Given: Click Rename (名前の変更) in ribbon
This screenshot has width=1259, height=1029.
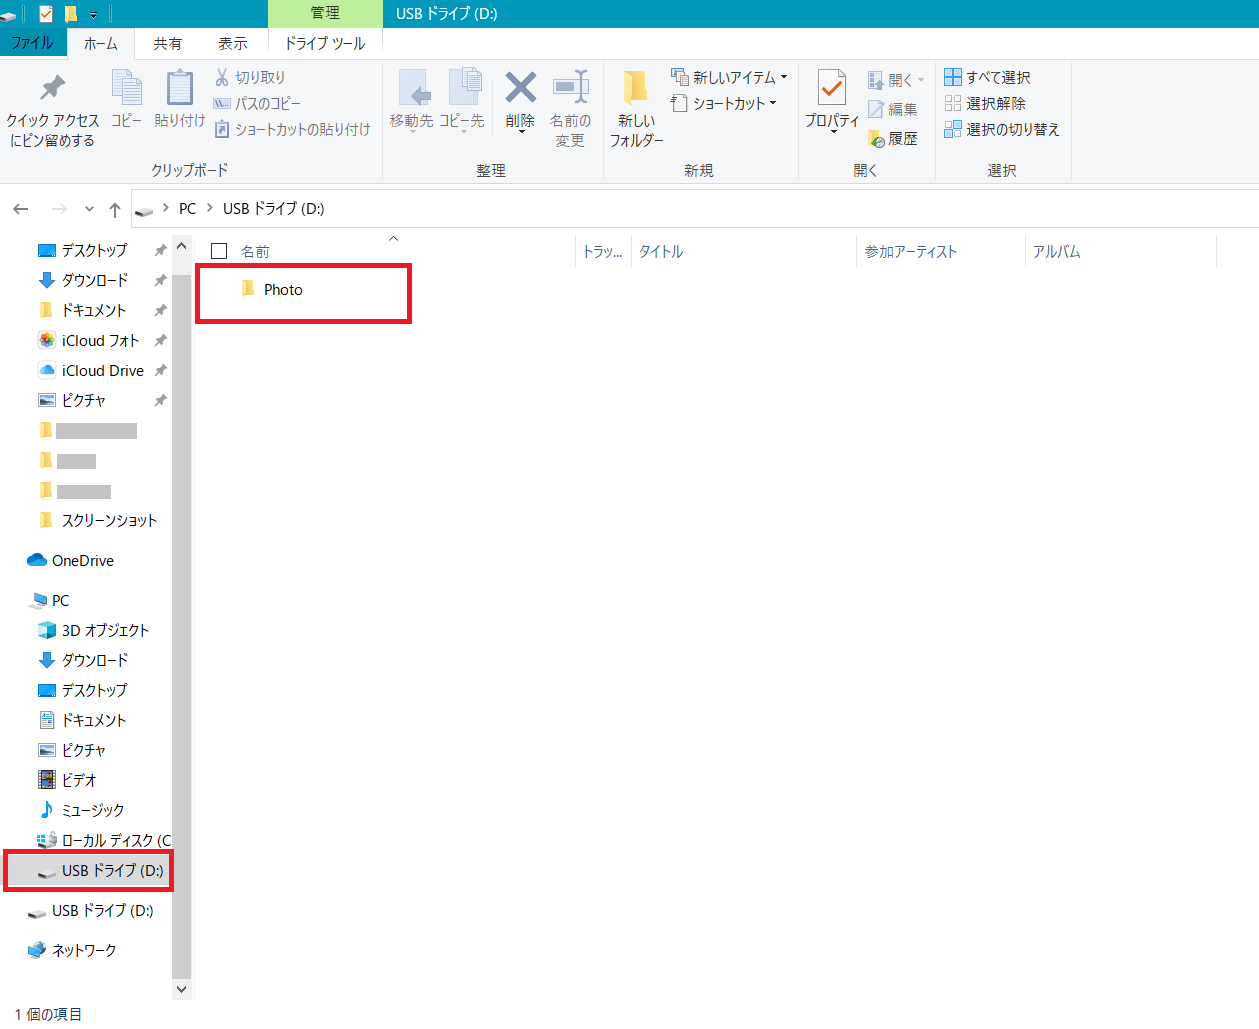Looking at the screenshot, I should [570, 110].
